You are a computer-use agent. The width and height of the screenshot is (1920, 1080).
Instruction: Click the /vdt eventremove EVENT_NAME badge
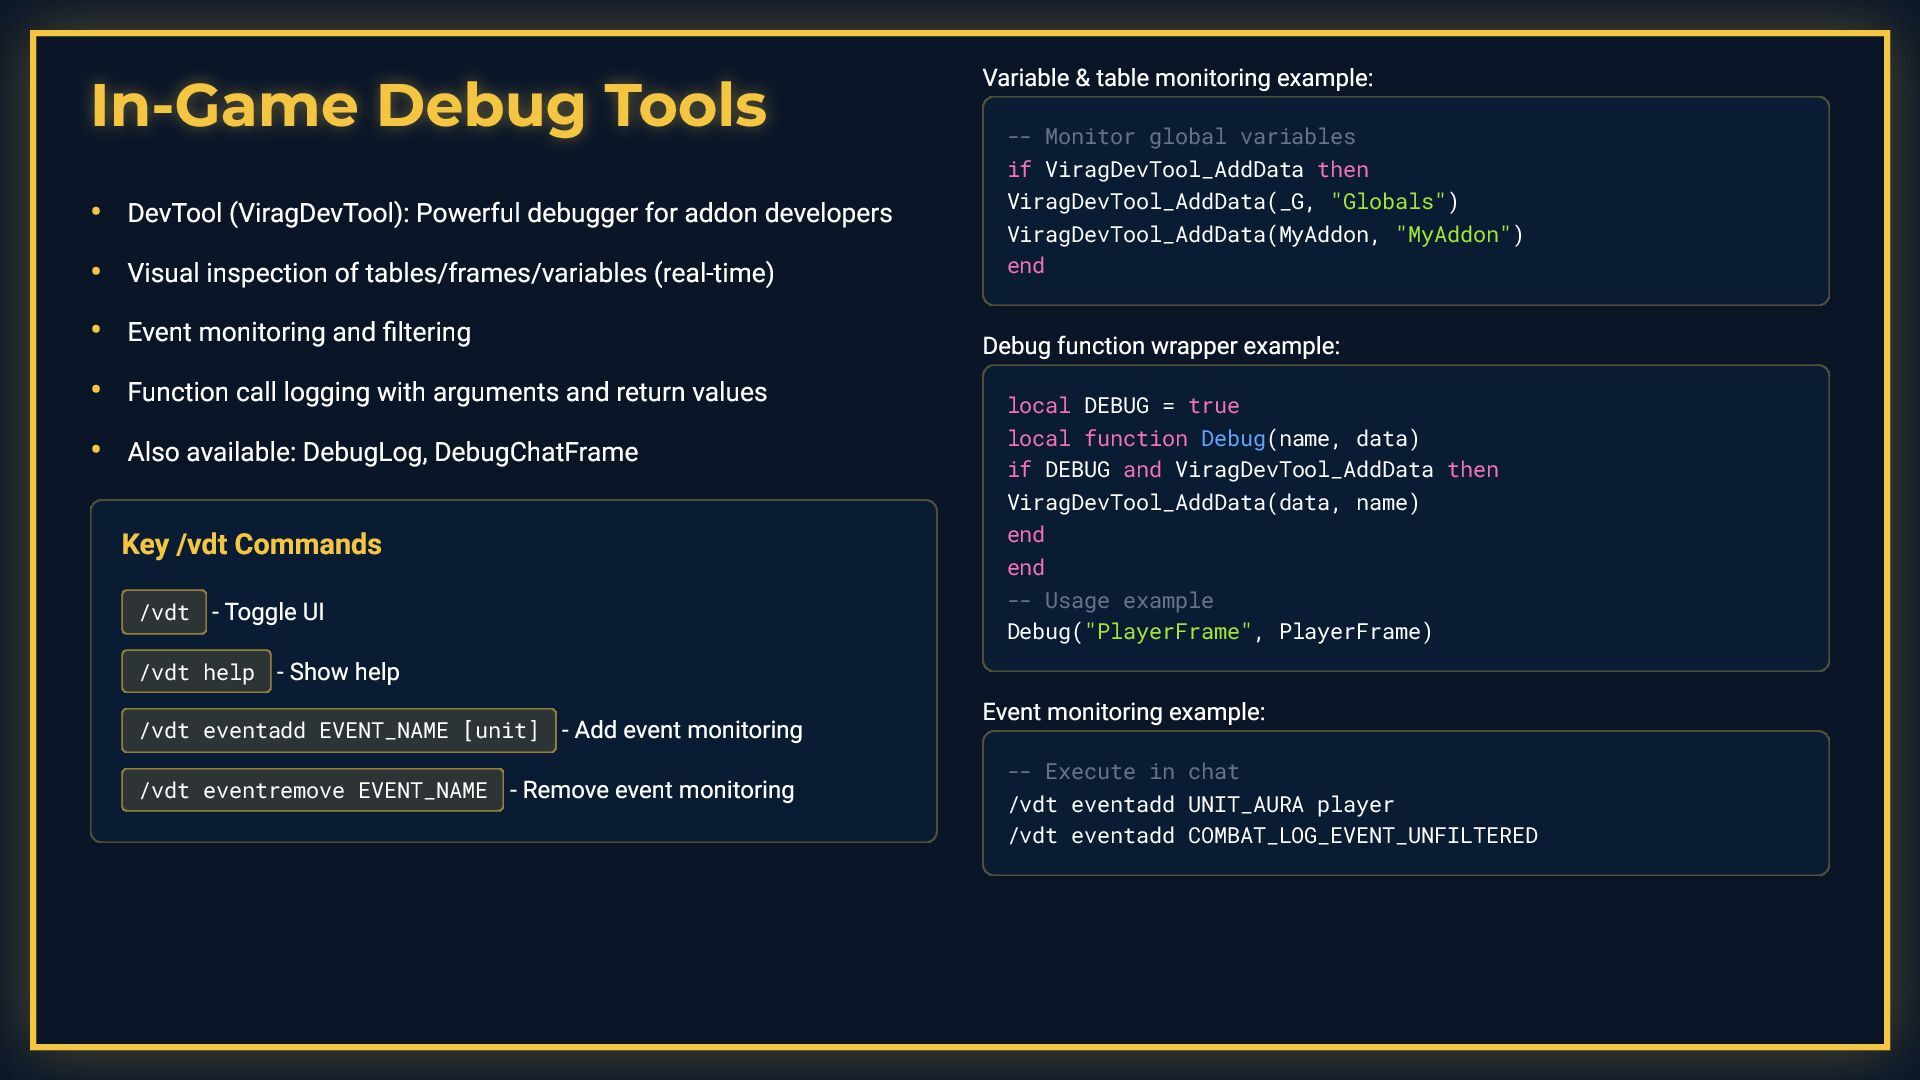312,791
